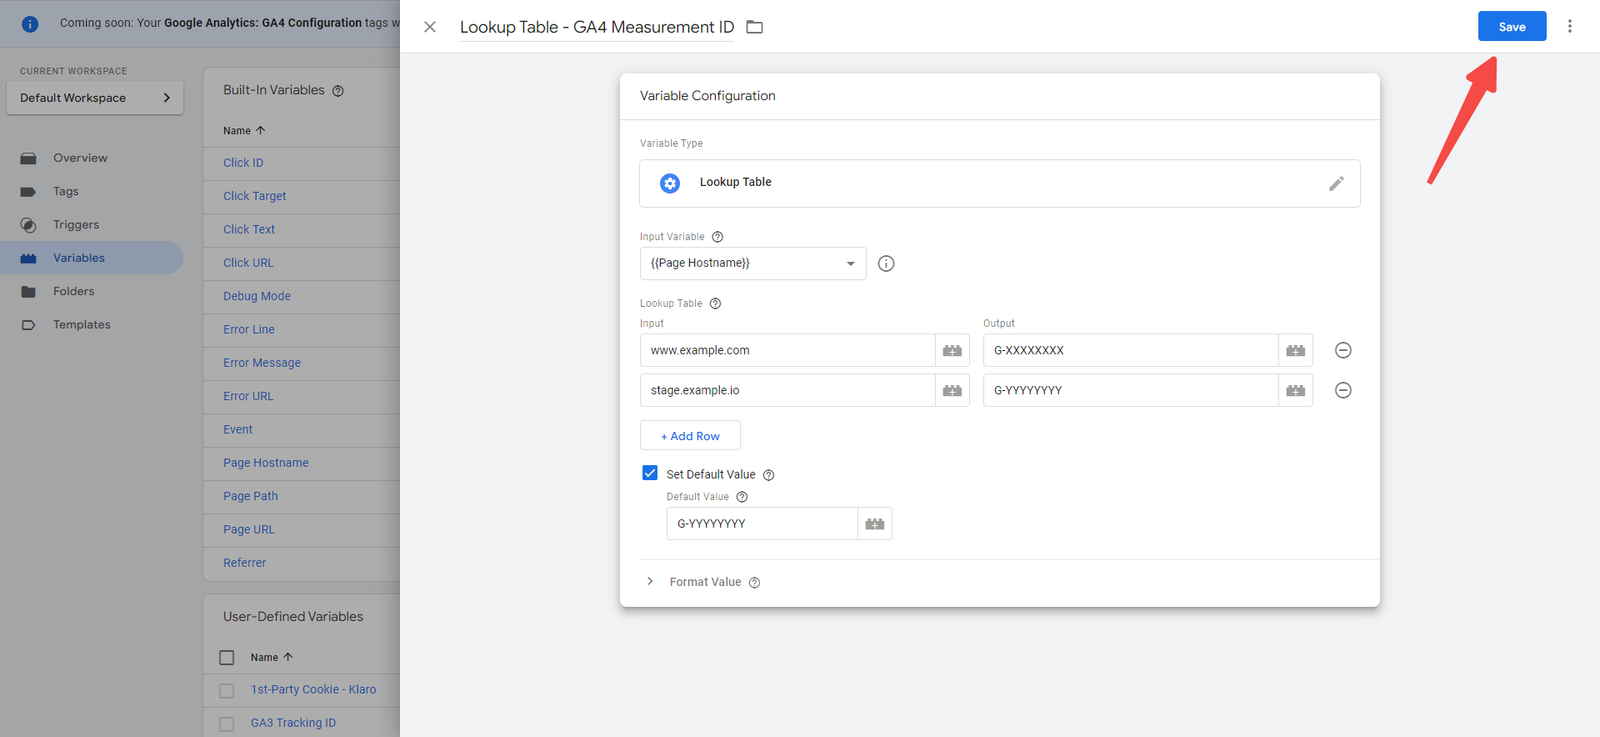
Task: Open the Default Workspace selector
Action: (95, 98)
